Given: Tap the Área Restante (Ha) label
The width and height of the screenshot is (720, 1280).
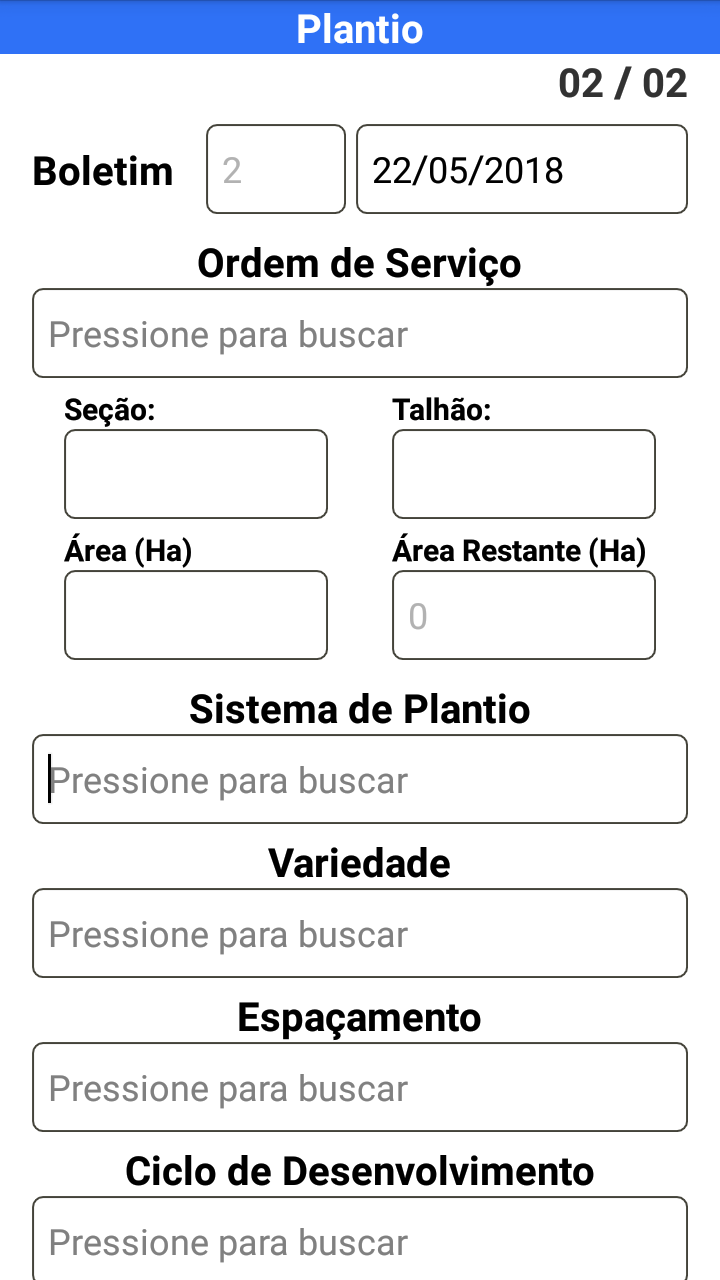Looking at the screenshot, I should [519, 551].
